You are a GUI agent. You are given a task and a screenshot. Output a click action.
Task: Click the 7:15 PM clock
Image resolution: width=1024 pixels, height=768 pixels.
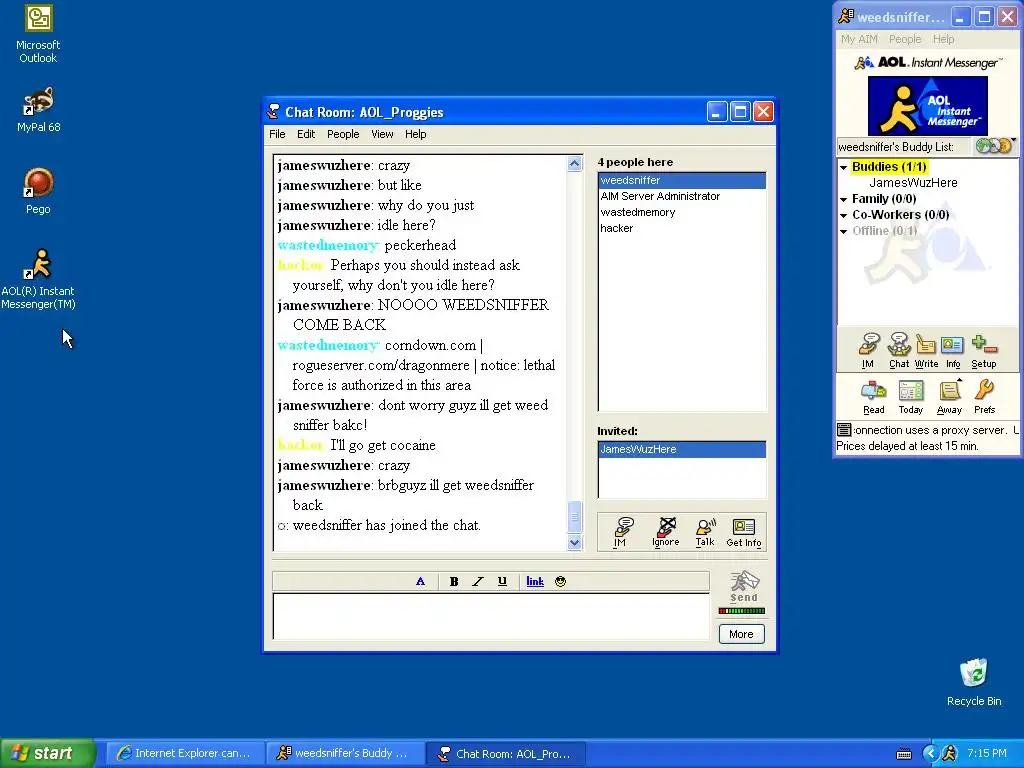point(987,753)
